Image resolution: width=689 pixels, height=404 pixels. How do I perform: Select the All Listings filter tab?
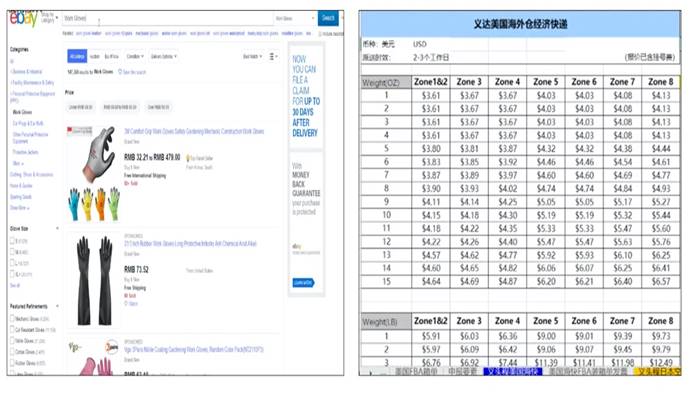point(77,56)
